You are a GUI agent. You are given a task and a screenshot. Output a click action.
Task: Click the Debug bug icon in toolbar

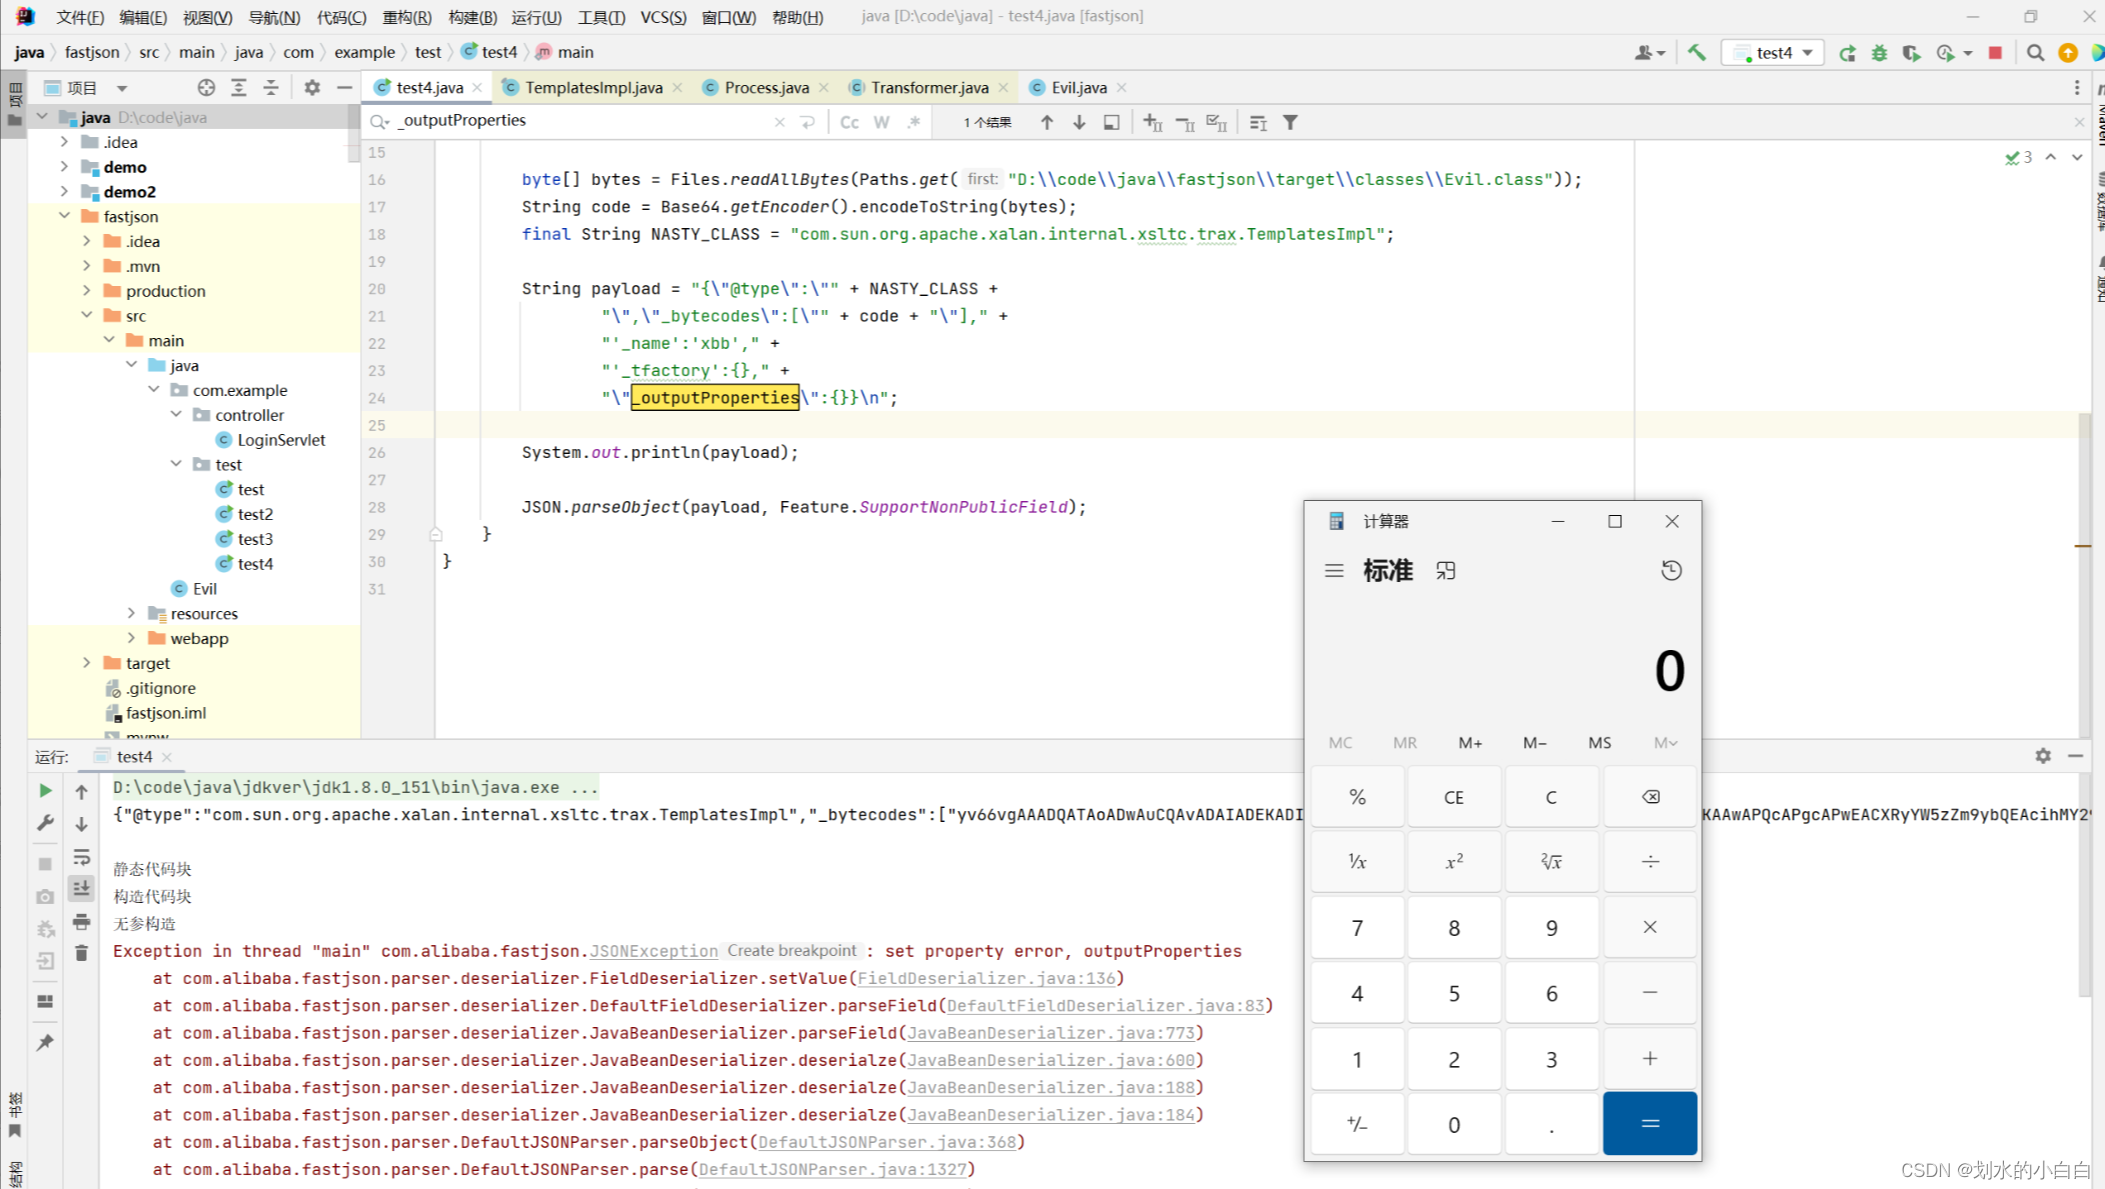tap(1879, 53)
